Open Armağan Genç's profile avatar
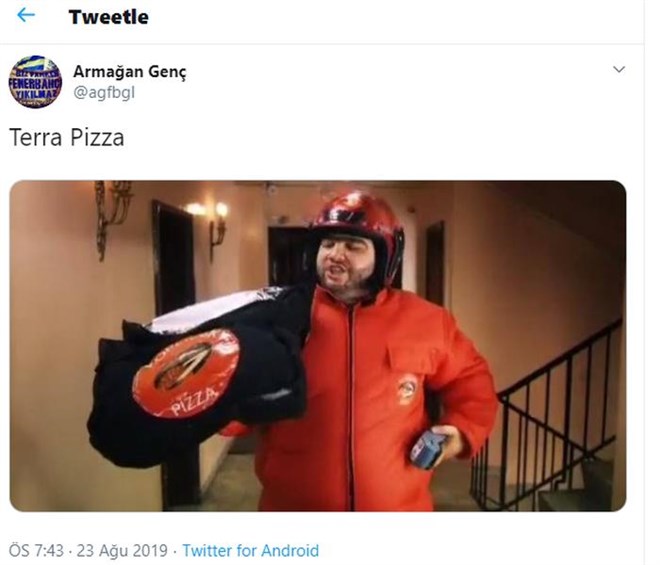This screenshot has height=565, width=660. coord(35,82)
